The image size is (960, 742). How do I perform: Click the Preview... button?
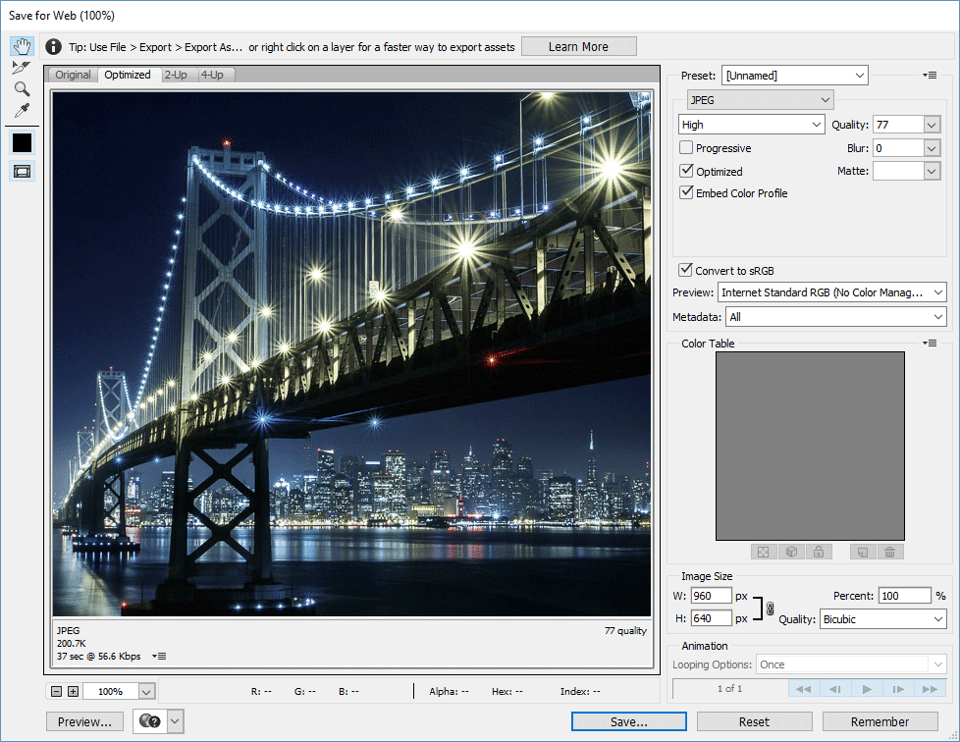pos(84,722)
